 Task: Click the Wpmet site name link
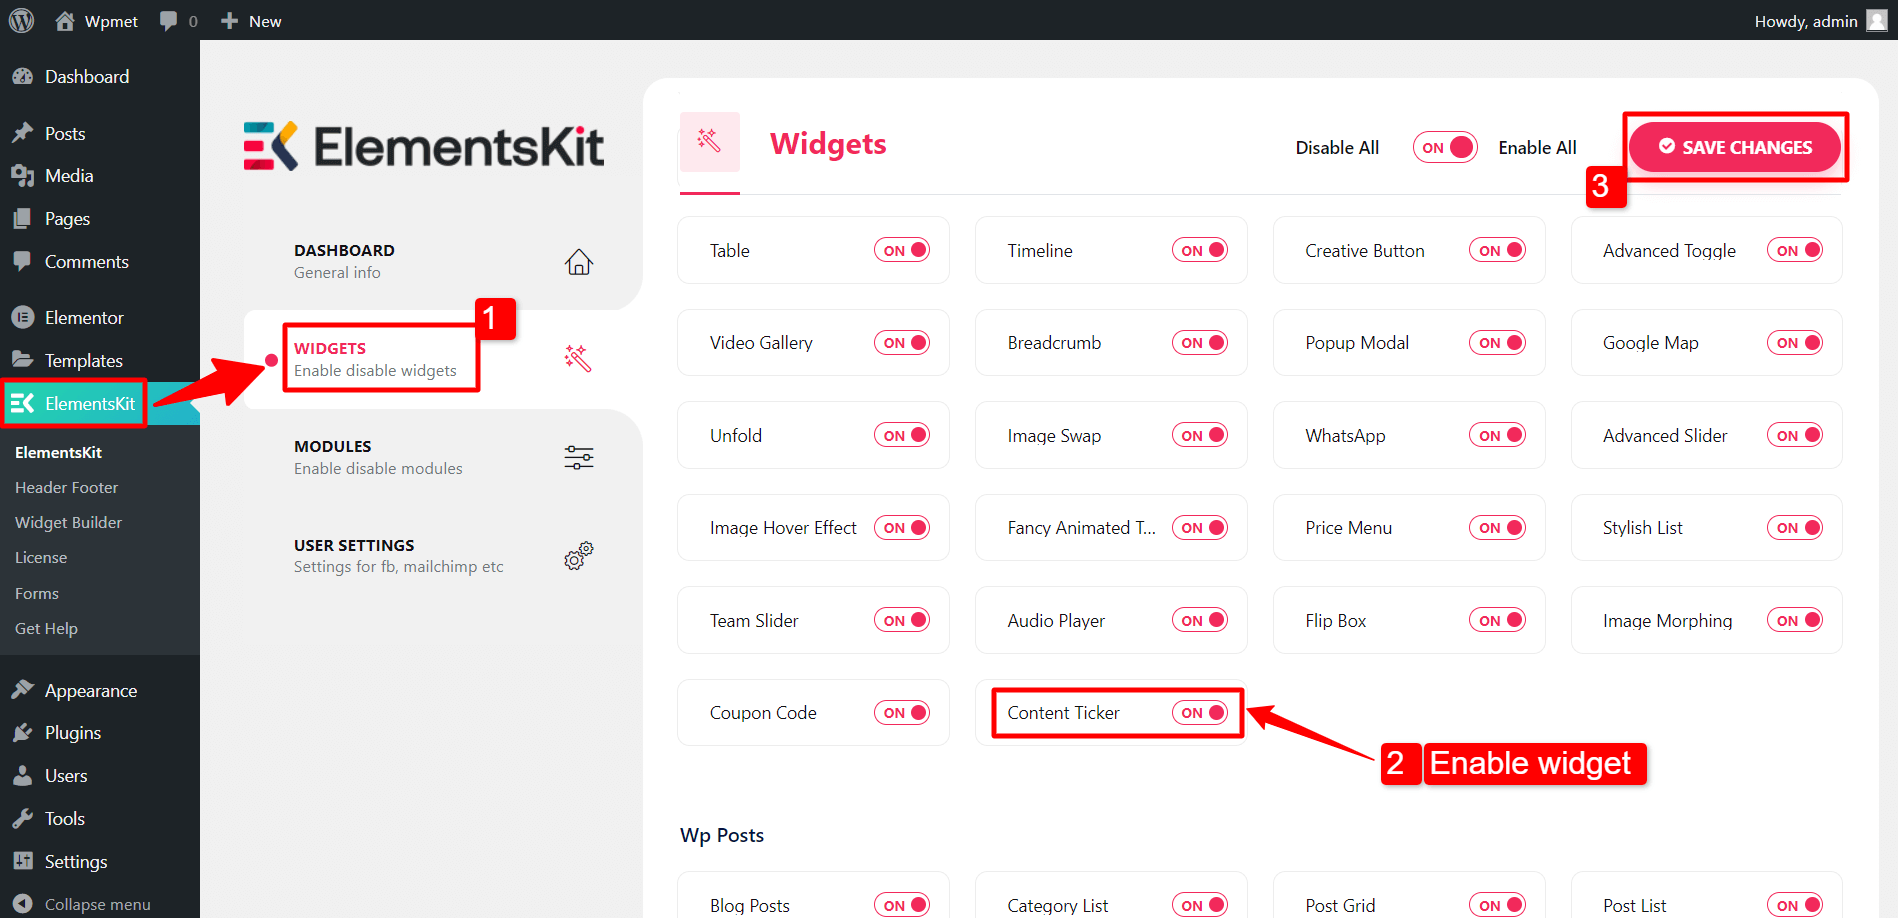click(x=111, y=21)
